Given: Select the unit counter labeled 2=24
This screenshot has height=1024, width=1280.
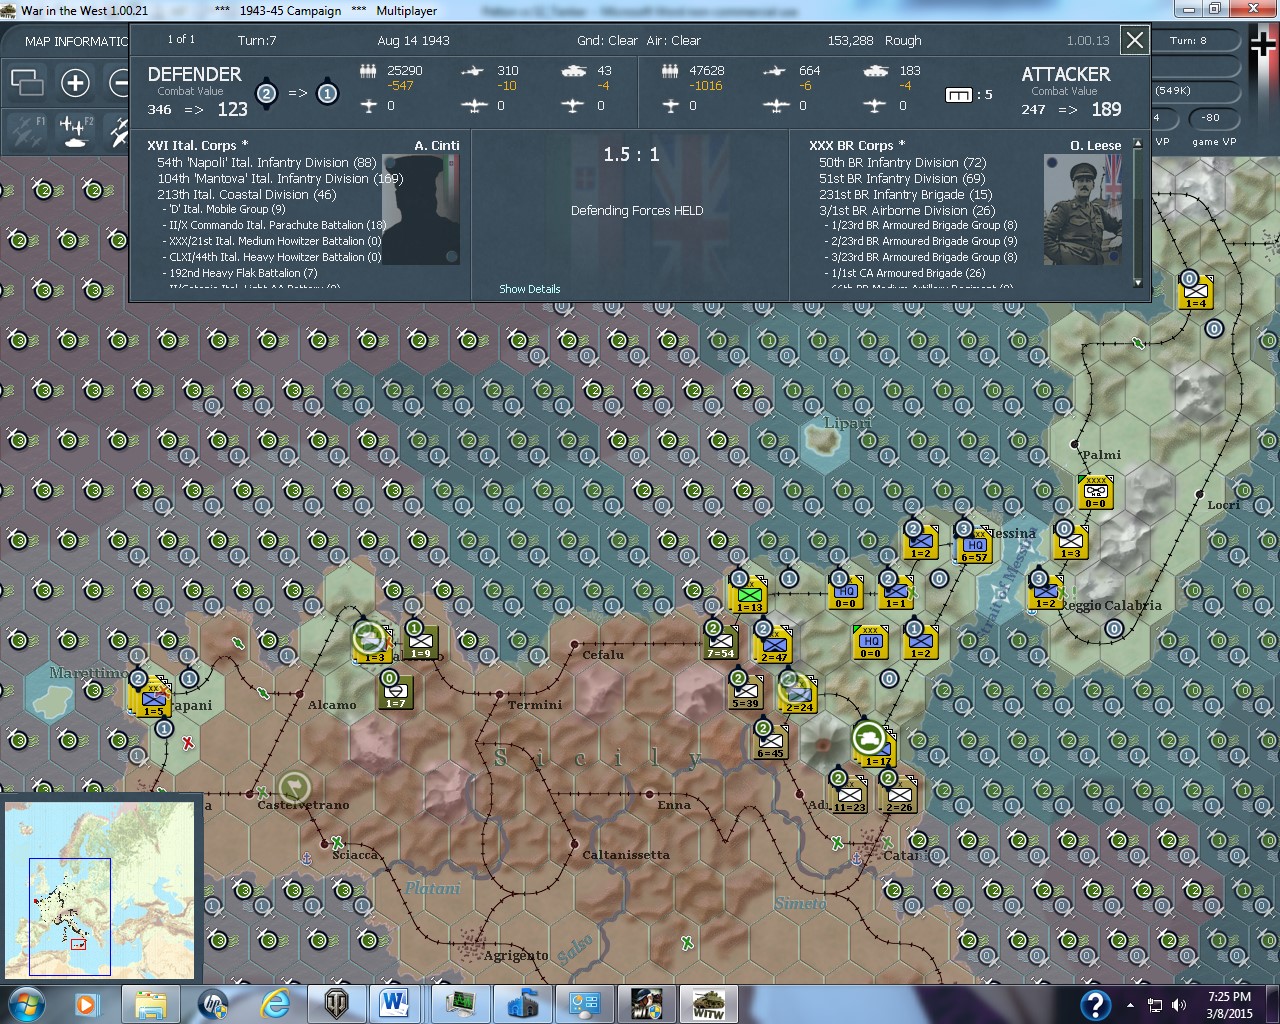Looking at the screenshot, I should [x=799, y=695].
